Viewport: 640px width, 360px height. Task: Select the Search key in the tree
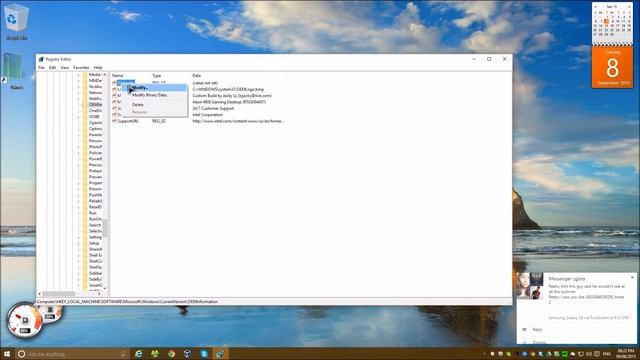pos(95,225)
